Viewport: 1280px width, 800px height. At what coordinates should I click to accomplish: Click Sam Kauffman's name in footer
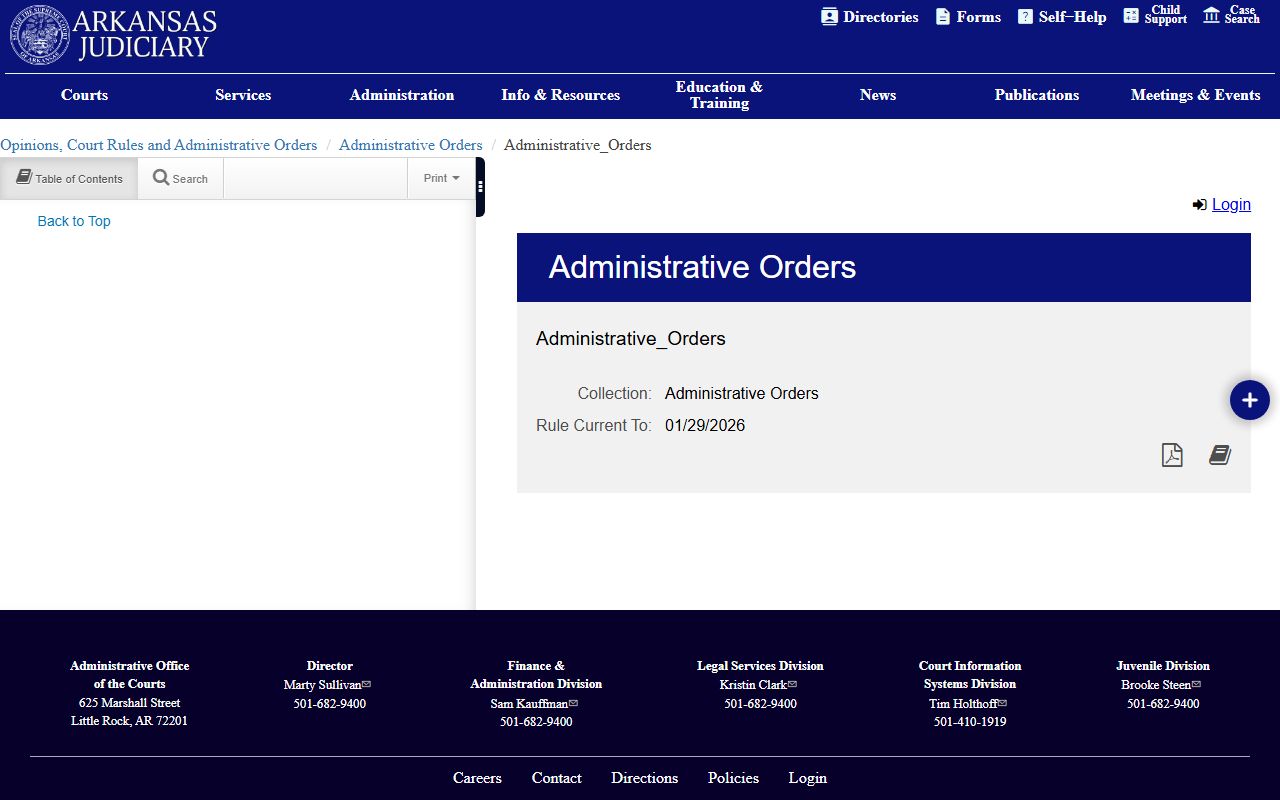click(x=529, y=703)
